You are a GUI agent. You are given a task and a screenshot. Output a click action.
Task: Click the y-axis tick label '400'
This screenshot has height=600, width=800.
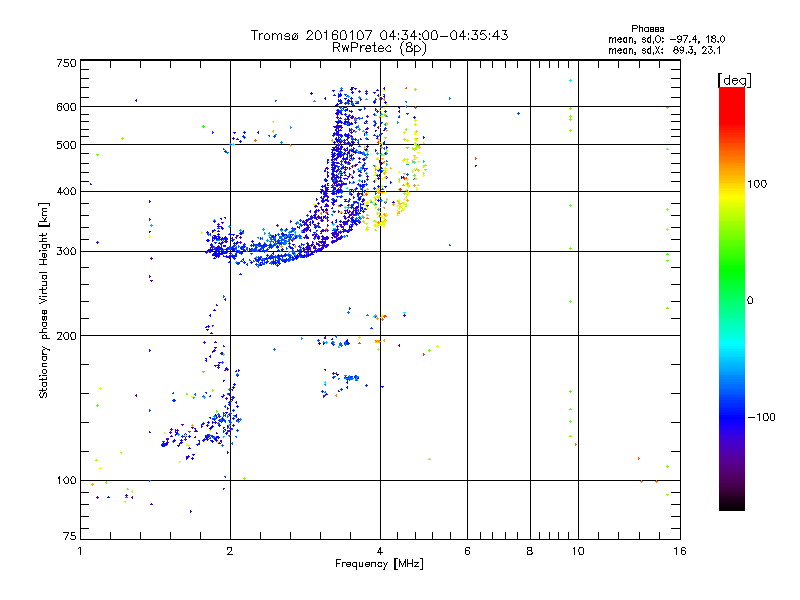click(66, 191)
